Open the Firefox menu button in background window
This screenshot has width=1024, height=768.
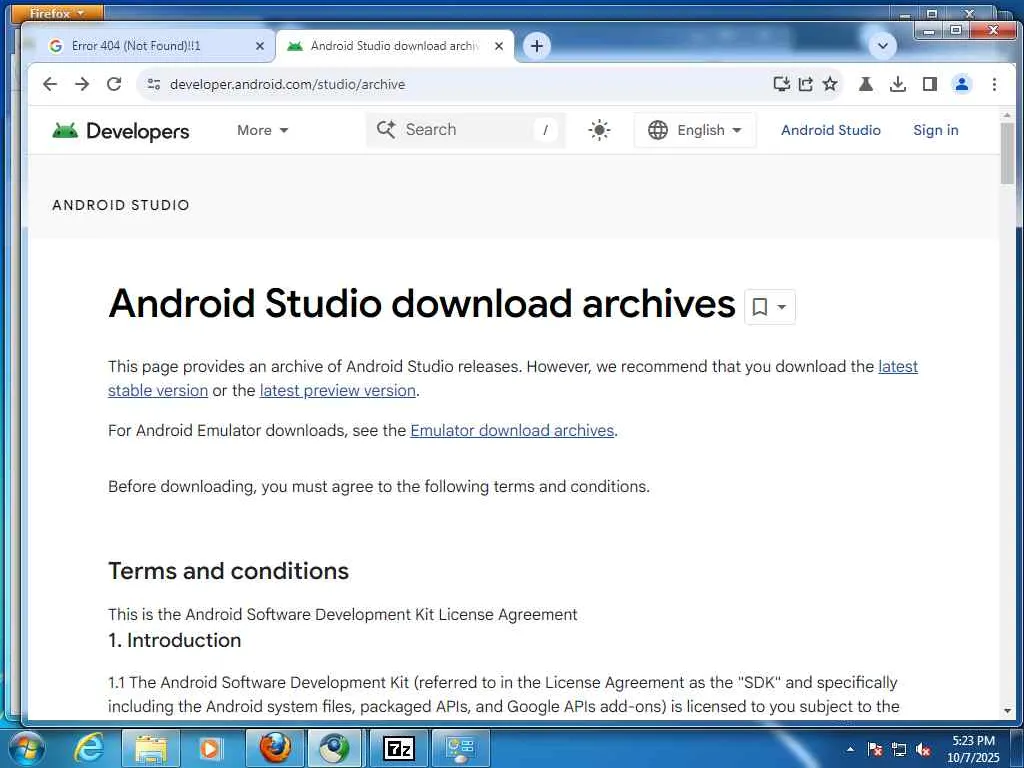57,13
